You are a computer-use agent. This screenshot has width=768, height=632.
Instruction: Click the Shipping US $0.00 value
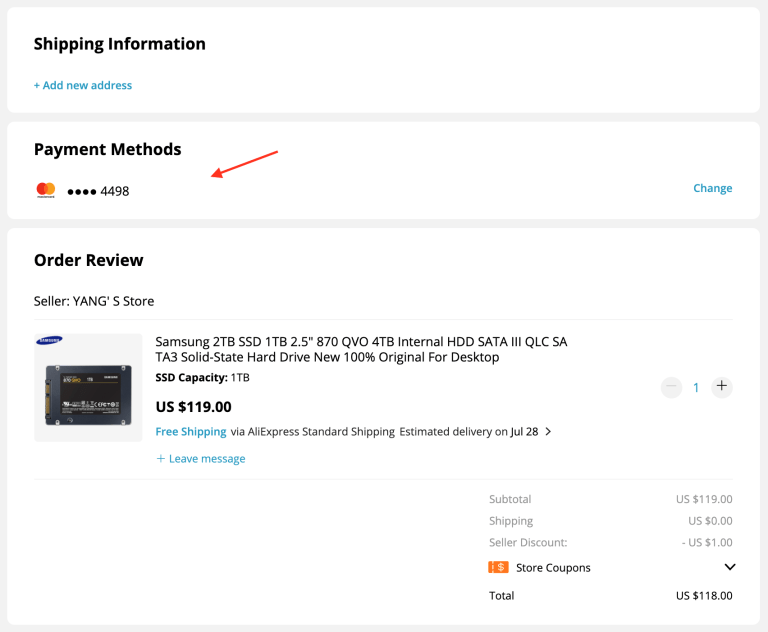click(x=710, y=521)
